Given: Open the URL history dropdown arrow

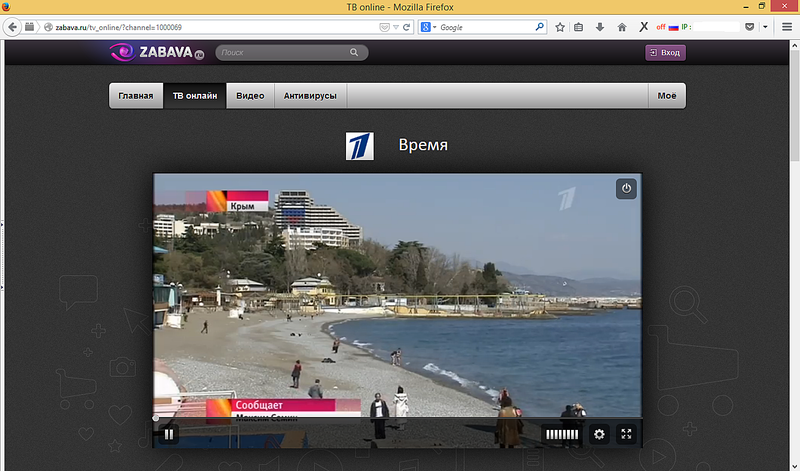Looking at the screenshot, I should coord(396,27).
